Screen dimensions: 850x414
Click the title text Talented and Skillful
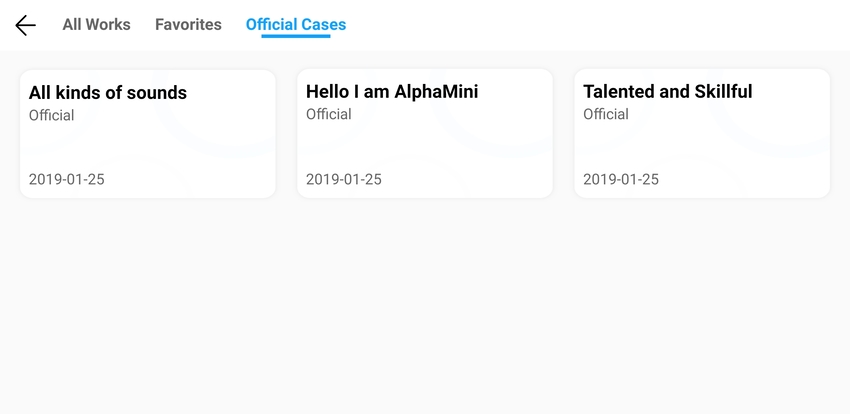point(668,92)
